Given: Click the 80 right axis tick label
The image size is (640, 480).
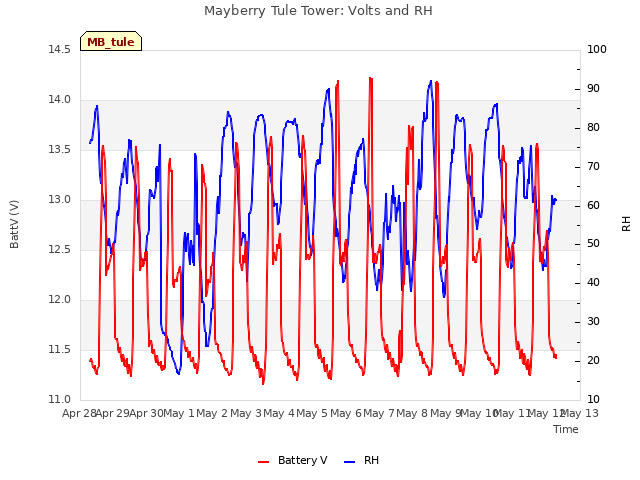Looking at the screenshot, I should [x=593, y=128].
